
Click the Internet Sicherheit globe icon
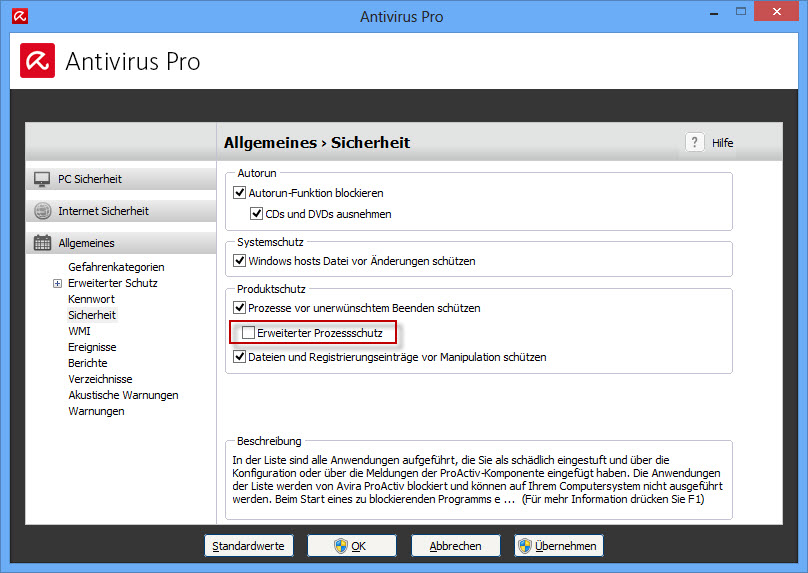click(42, 211)
